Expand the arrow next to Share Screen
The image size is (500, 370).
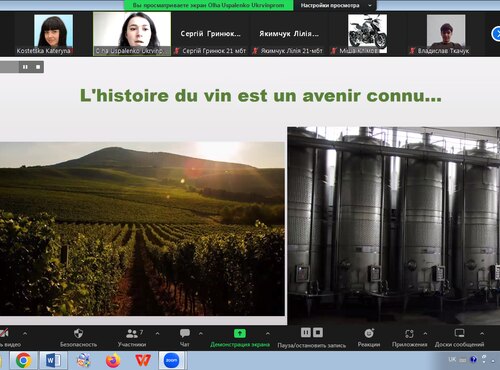click(x=267, y=333)
